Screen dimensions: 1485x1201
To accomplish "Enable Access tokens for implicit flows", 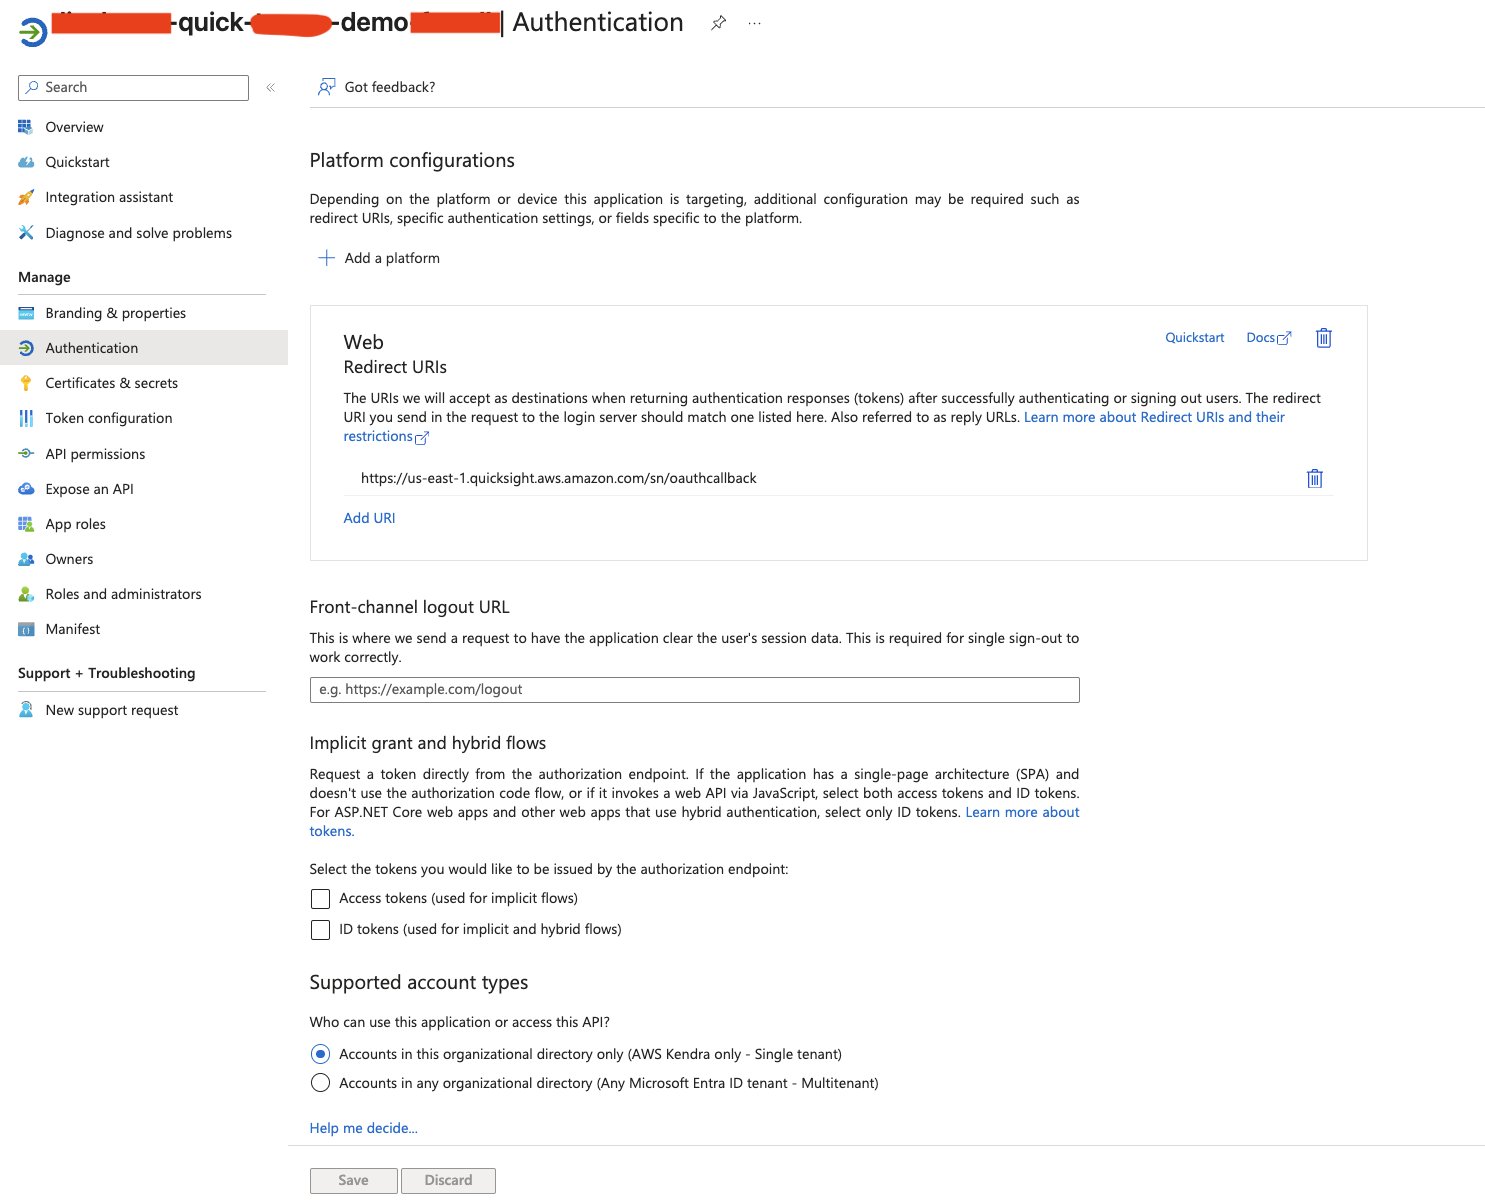I will [x=320, y=898].
